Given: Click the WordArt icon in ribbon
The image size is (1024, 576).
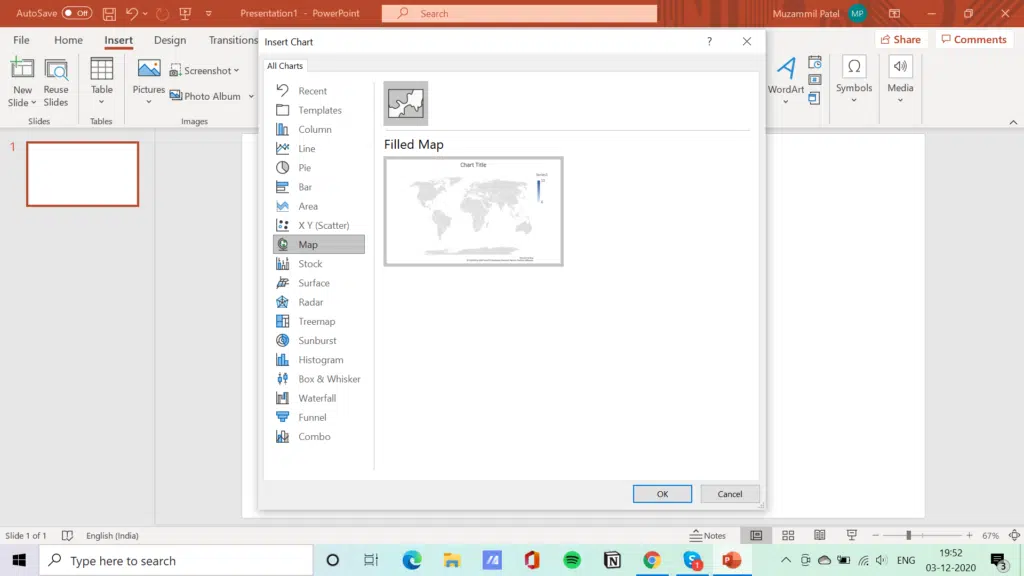Looking at the screenshot, I should coord(786,76).
